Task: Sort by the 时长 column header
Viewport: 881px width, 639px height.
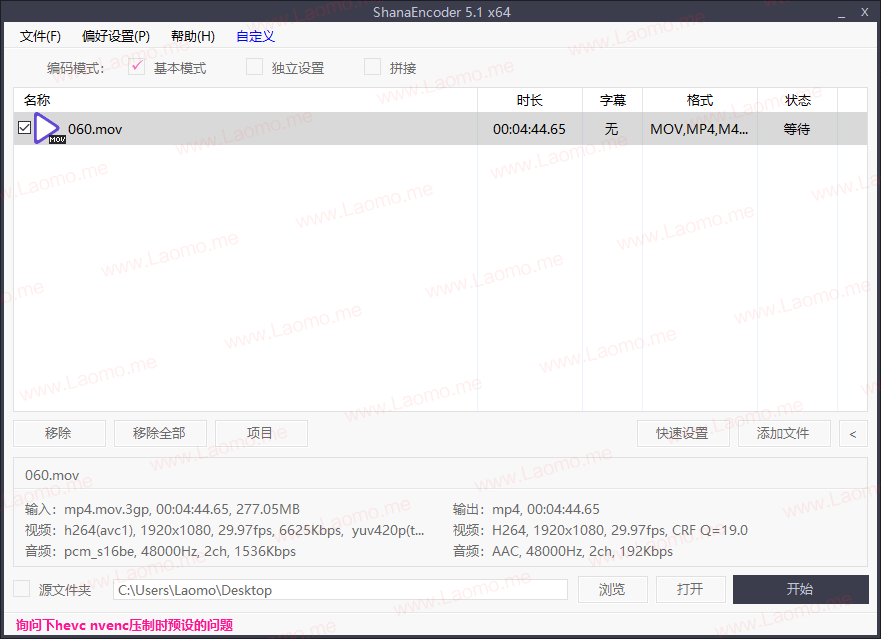Action: [529, 100]
